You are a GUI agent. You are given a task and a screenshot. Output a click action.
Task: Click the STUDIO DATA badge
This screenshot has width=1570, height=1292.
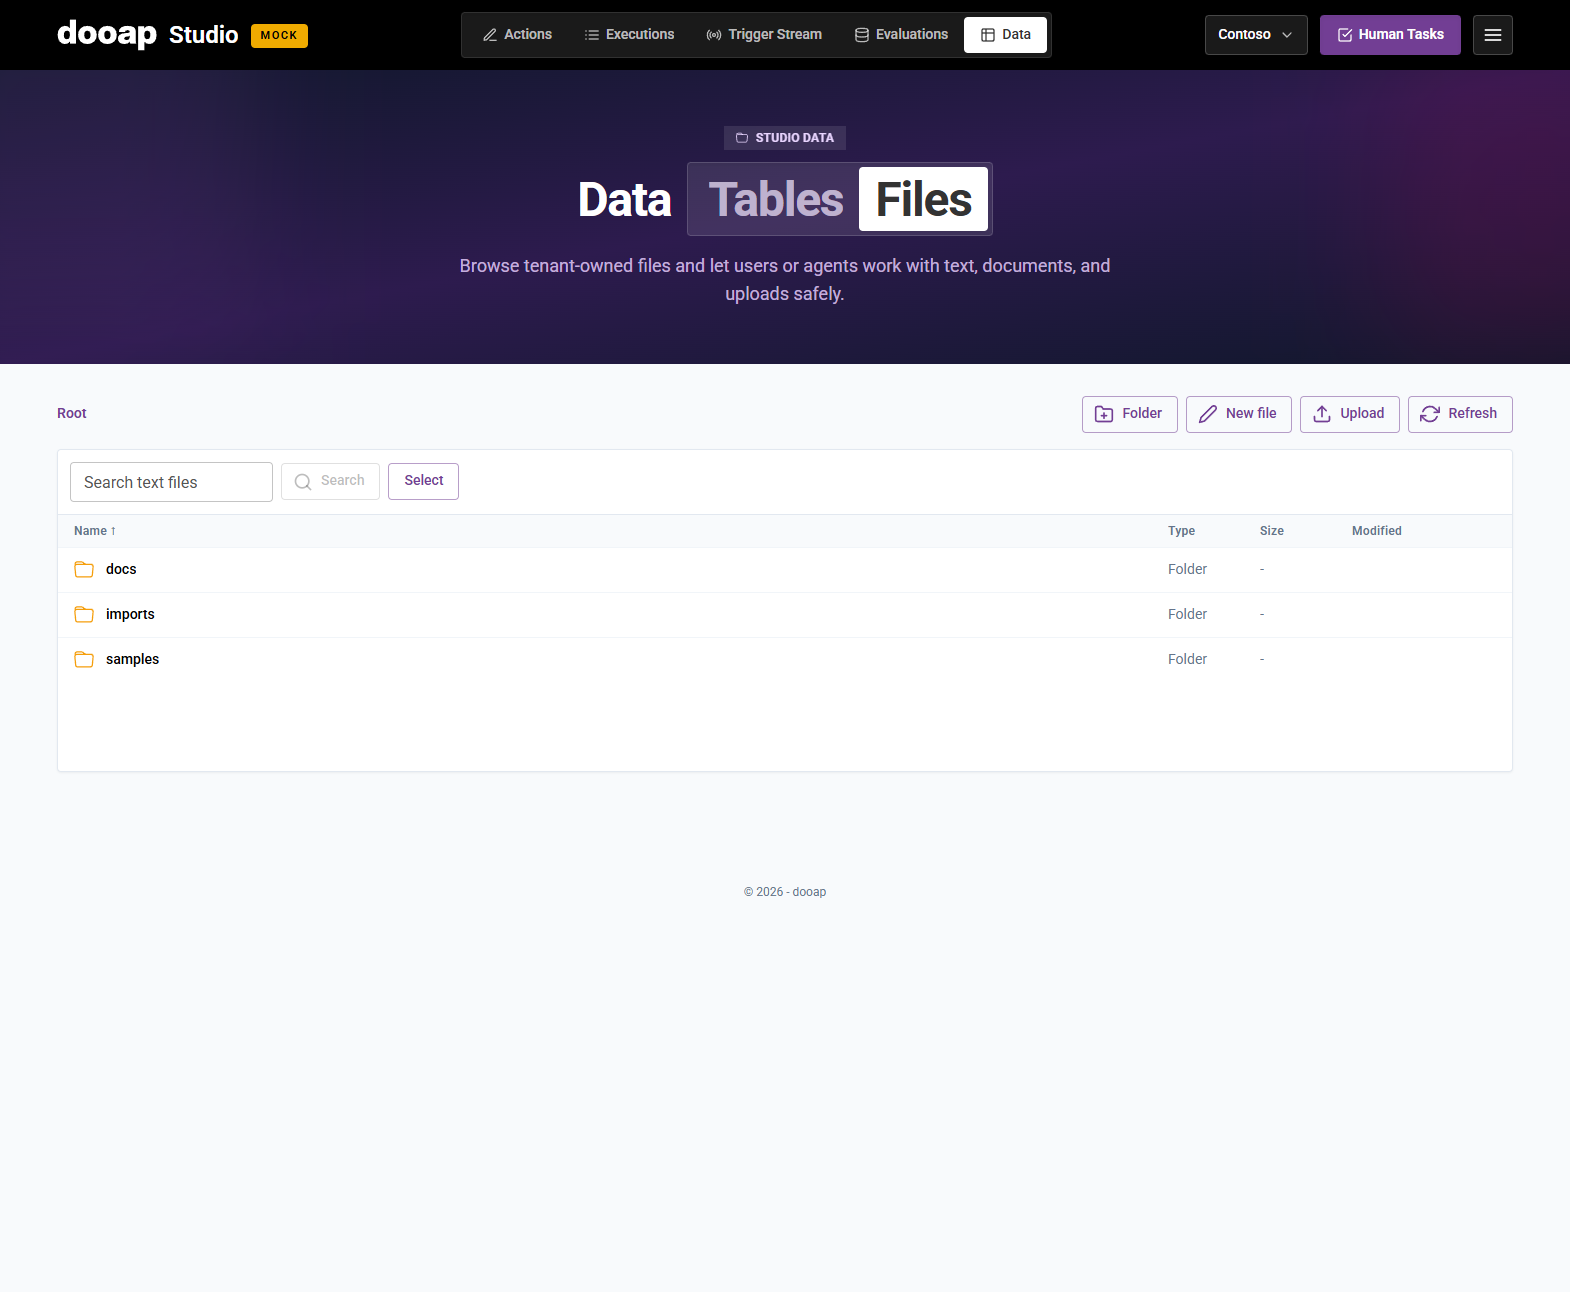785,138
